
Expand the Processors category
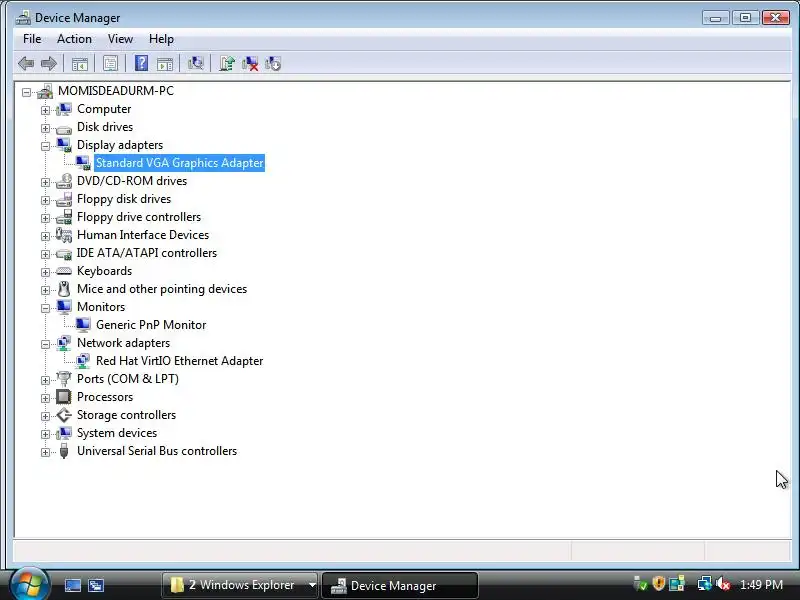click(x=45, y=398)
